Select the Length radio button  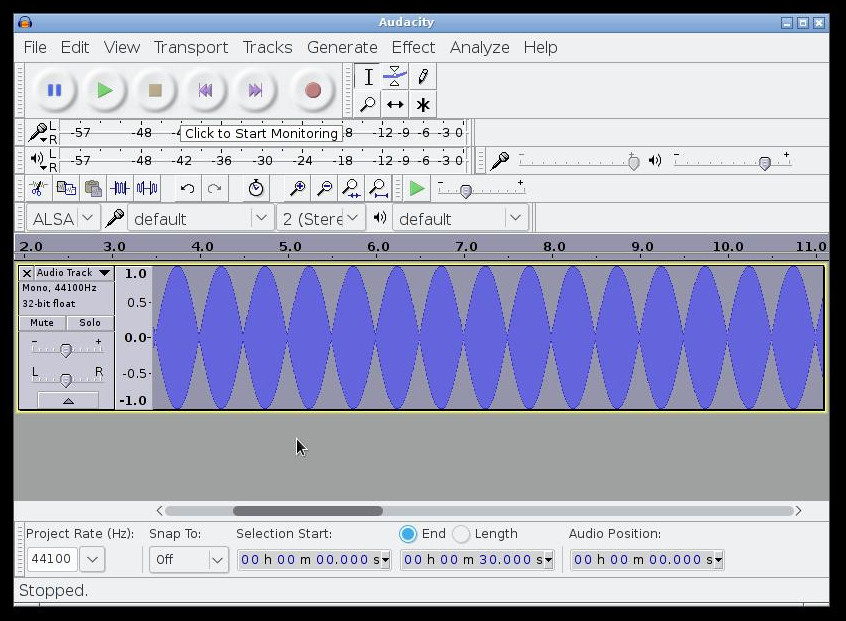[x=461, y=534]
